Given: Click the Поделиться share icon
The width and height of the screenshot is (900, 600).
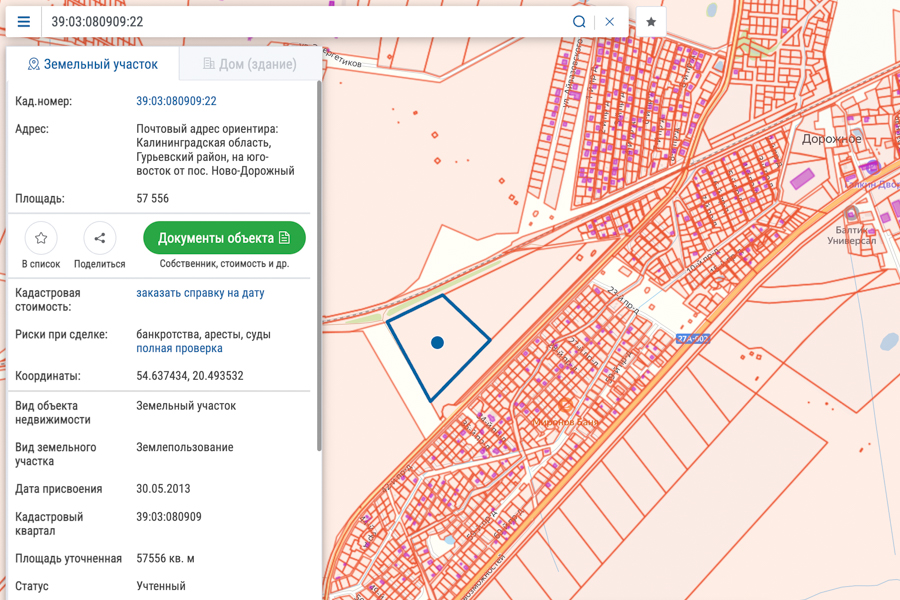Looking at the screenshot, I should click(x=99, y=238).
